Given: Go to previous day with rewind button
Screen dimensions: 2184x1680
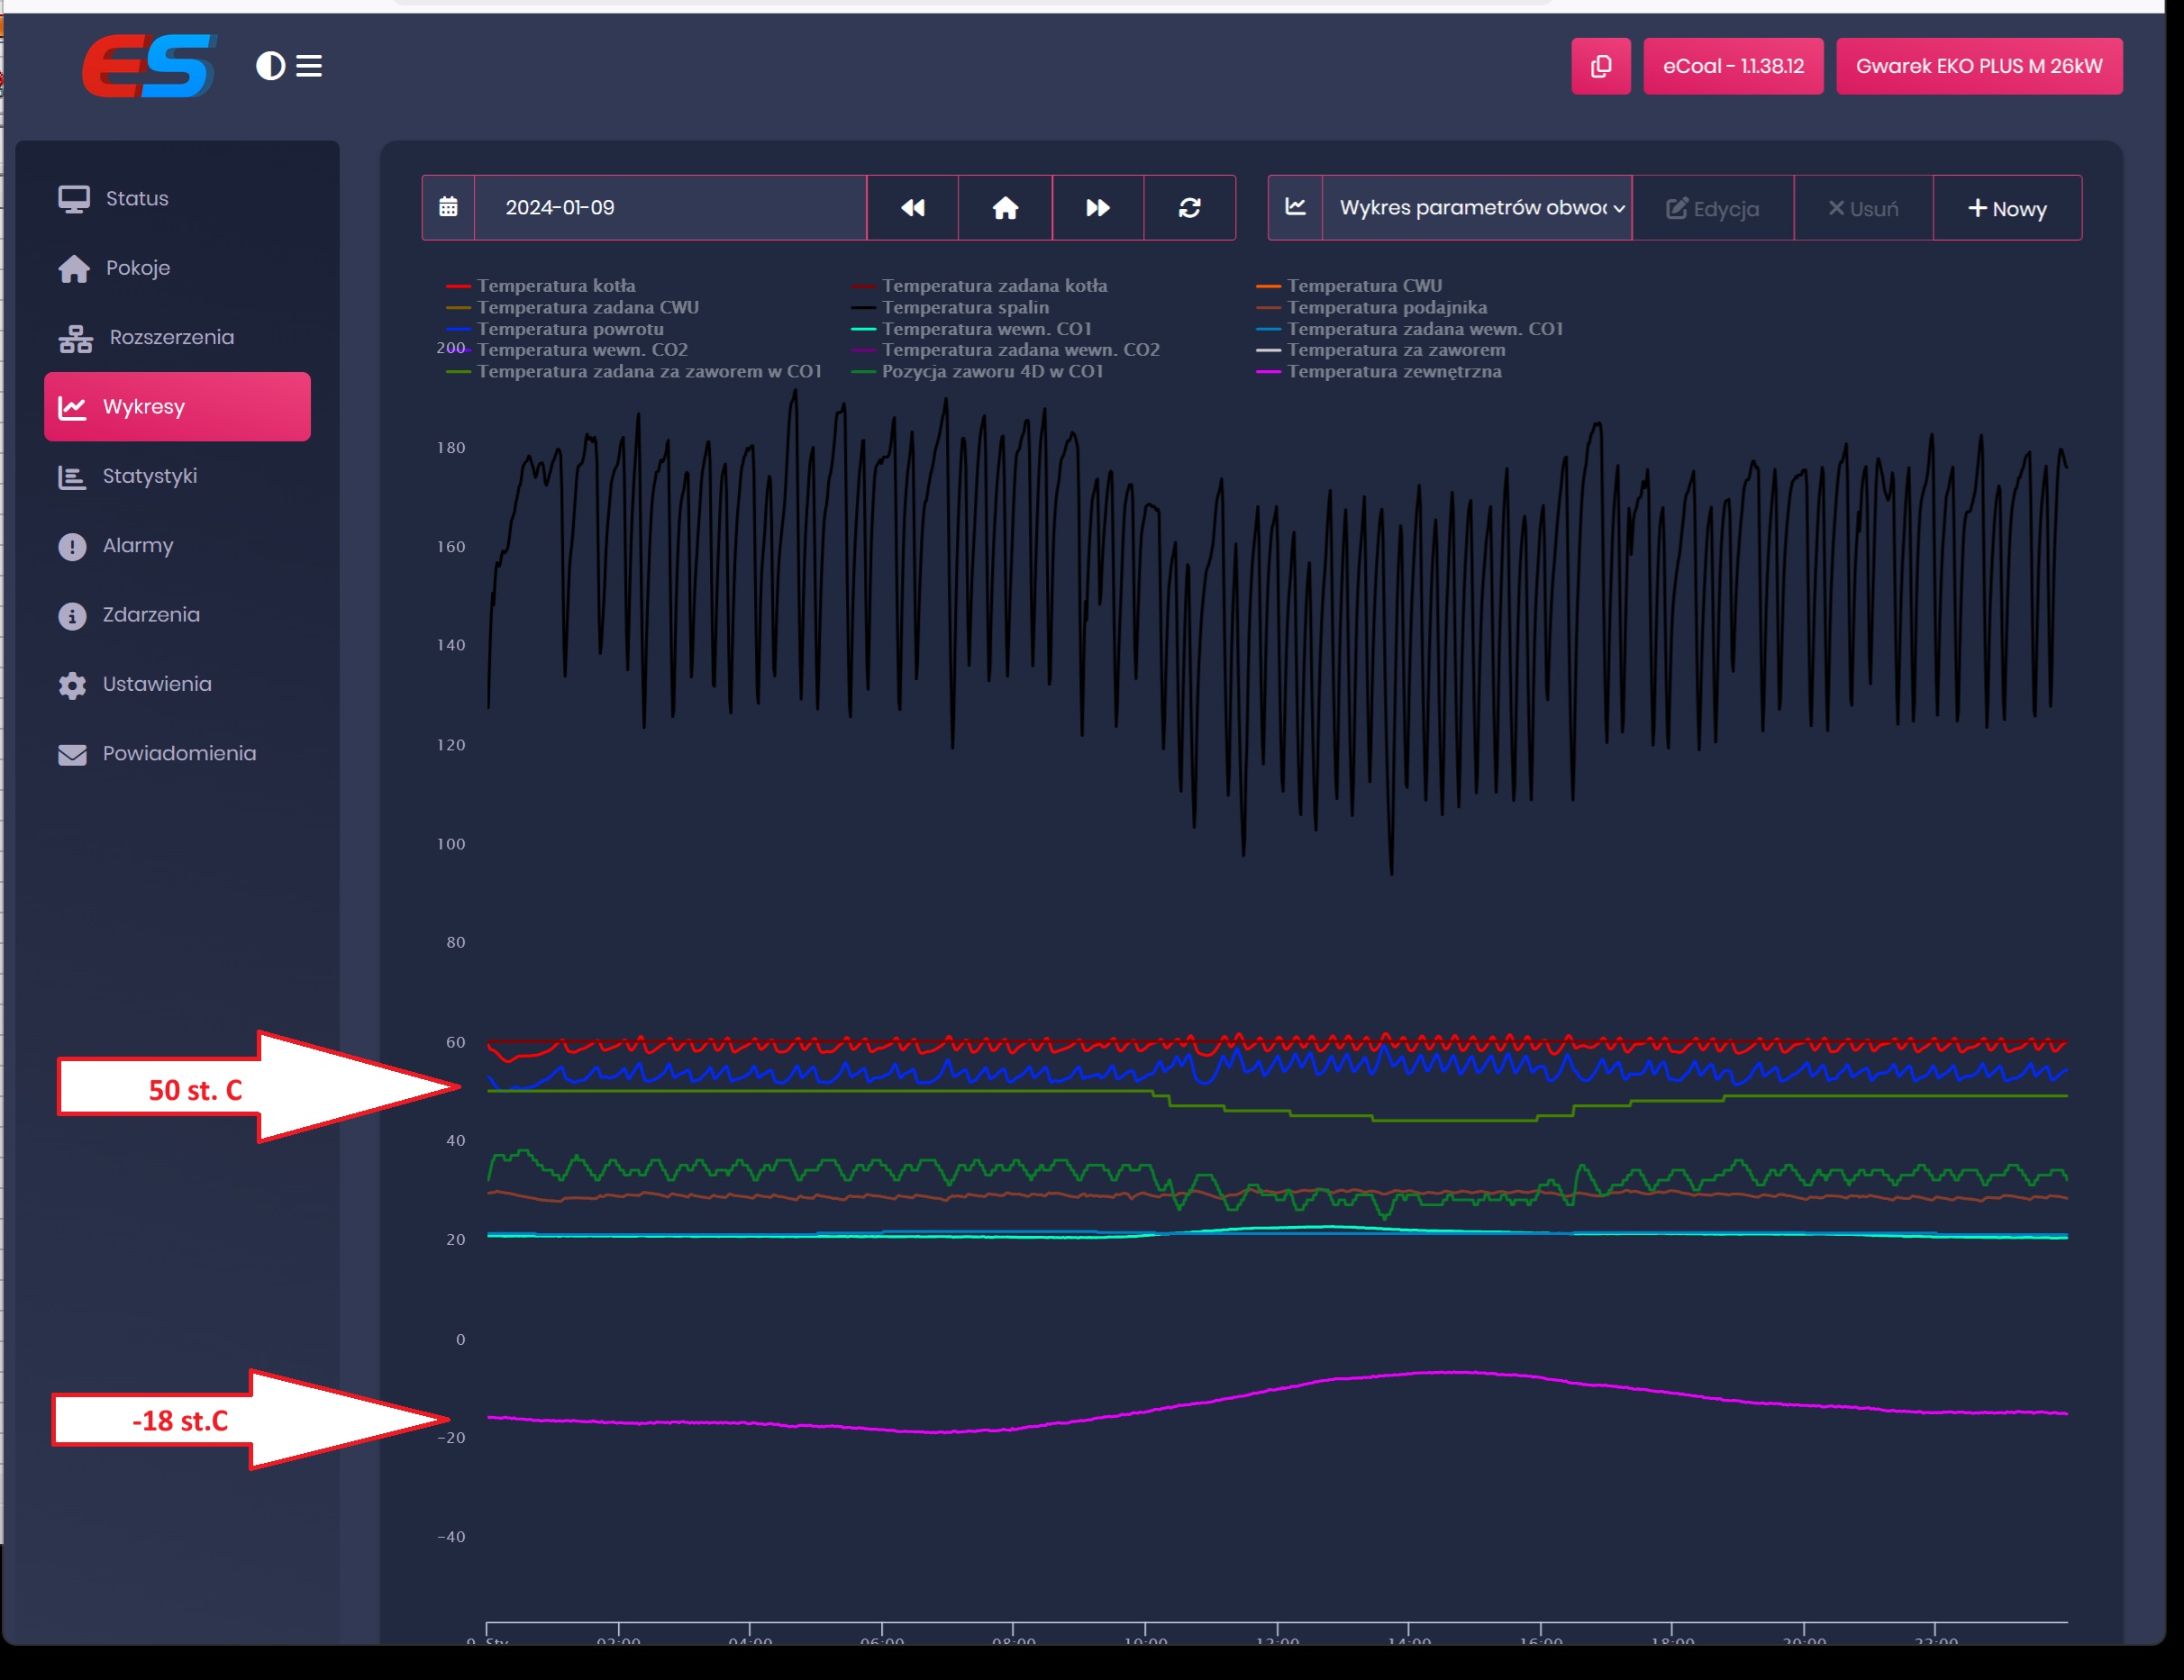Looking at the screenshot, I should [x=912, y=207].
